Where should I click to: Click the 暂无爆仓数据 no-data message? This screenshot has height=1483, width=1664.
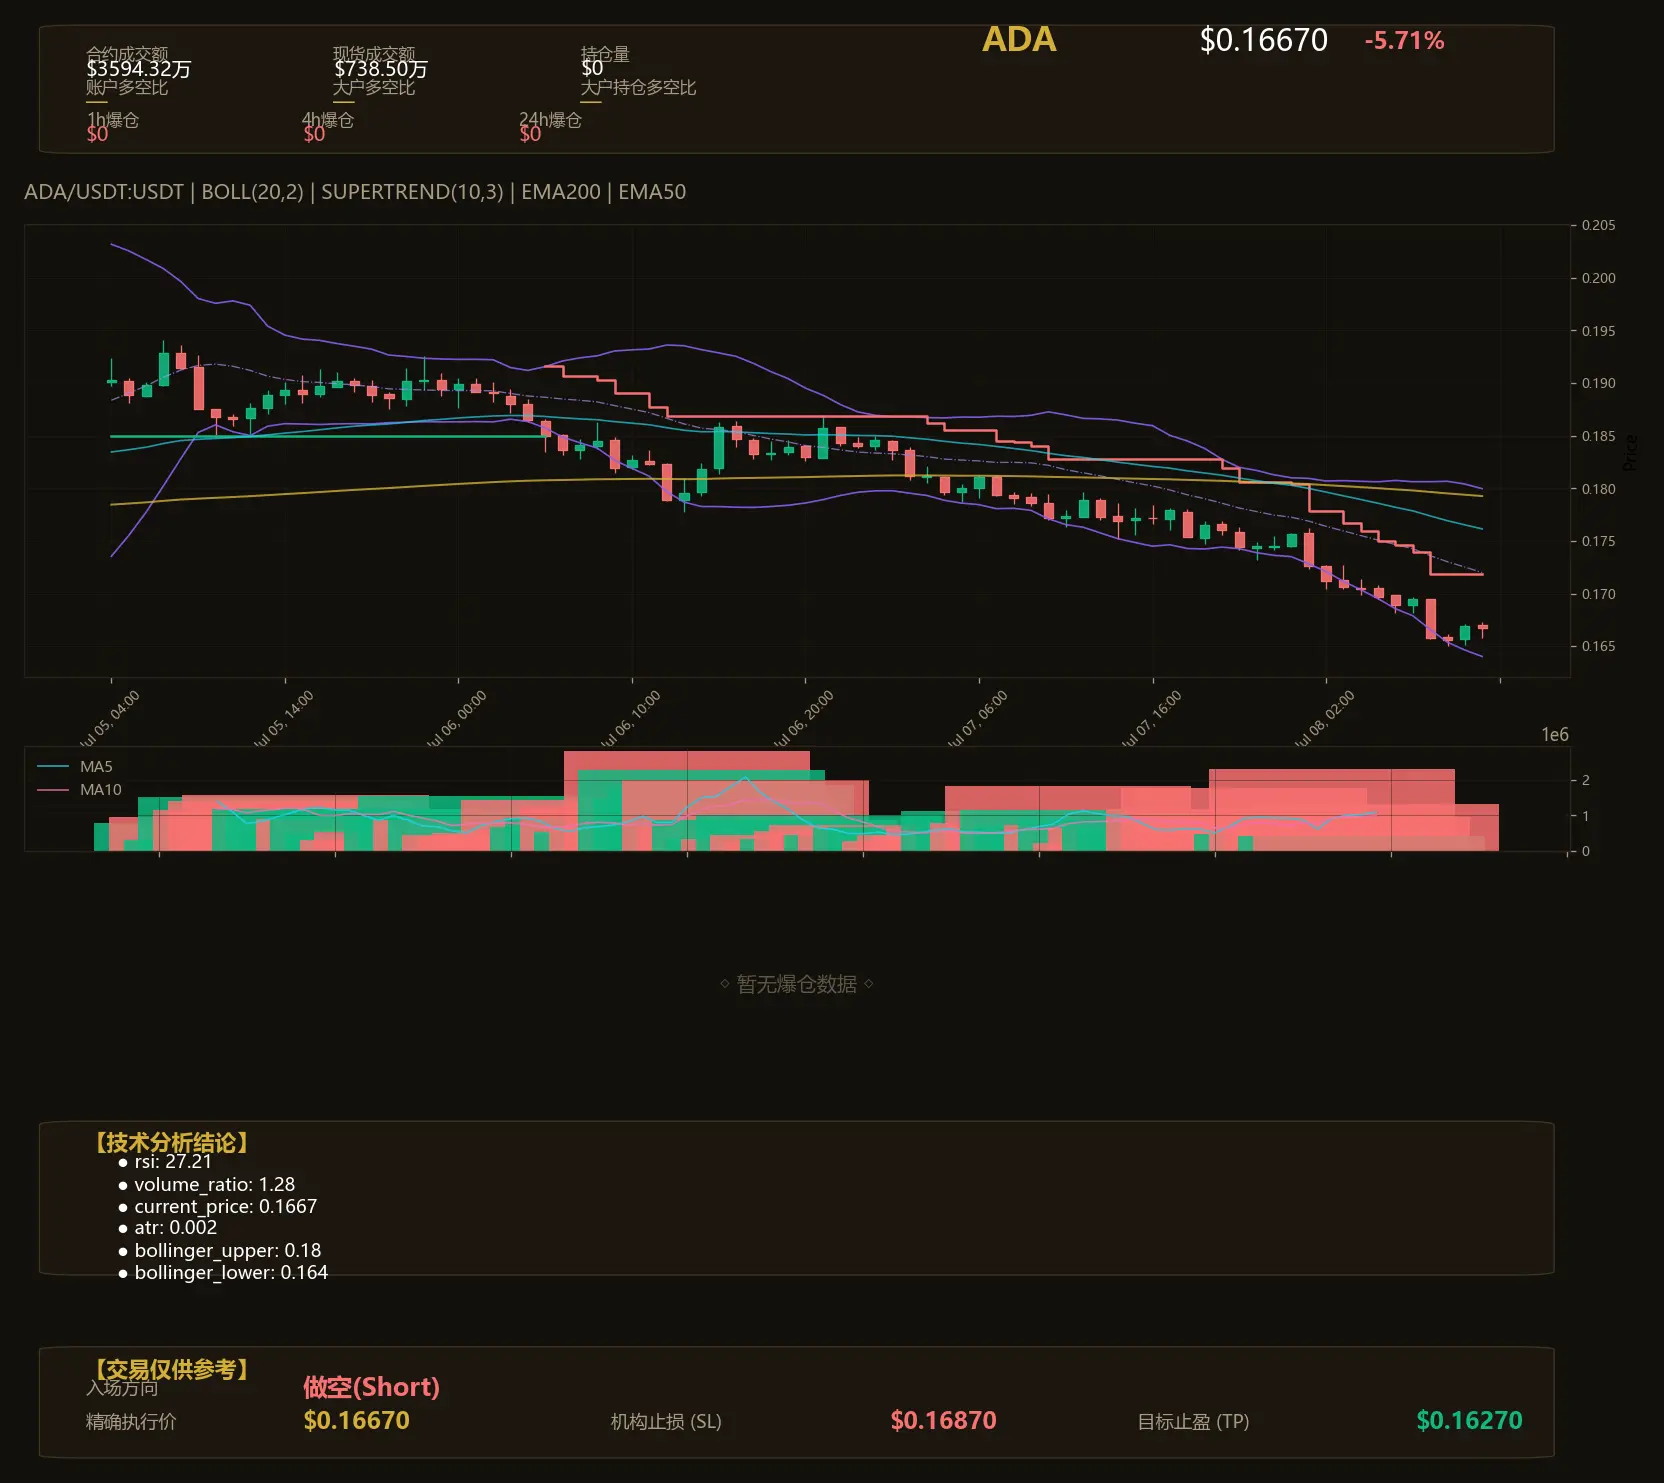[797, 984]
